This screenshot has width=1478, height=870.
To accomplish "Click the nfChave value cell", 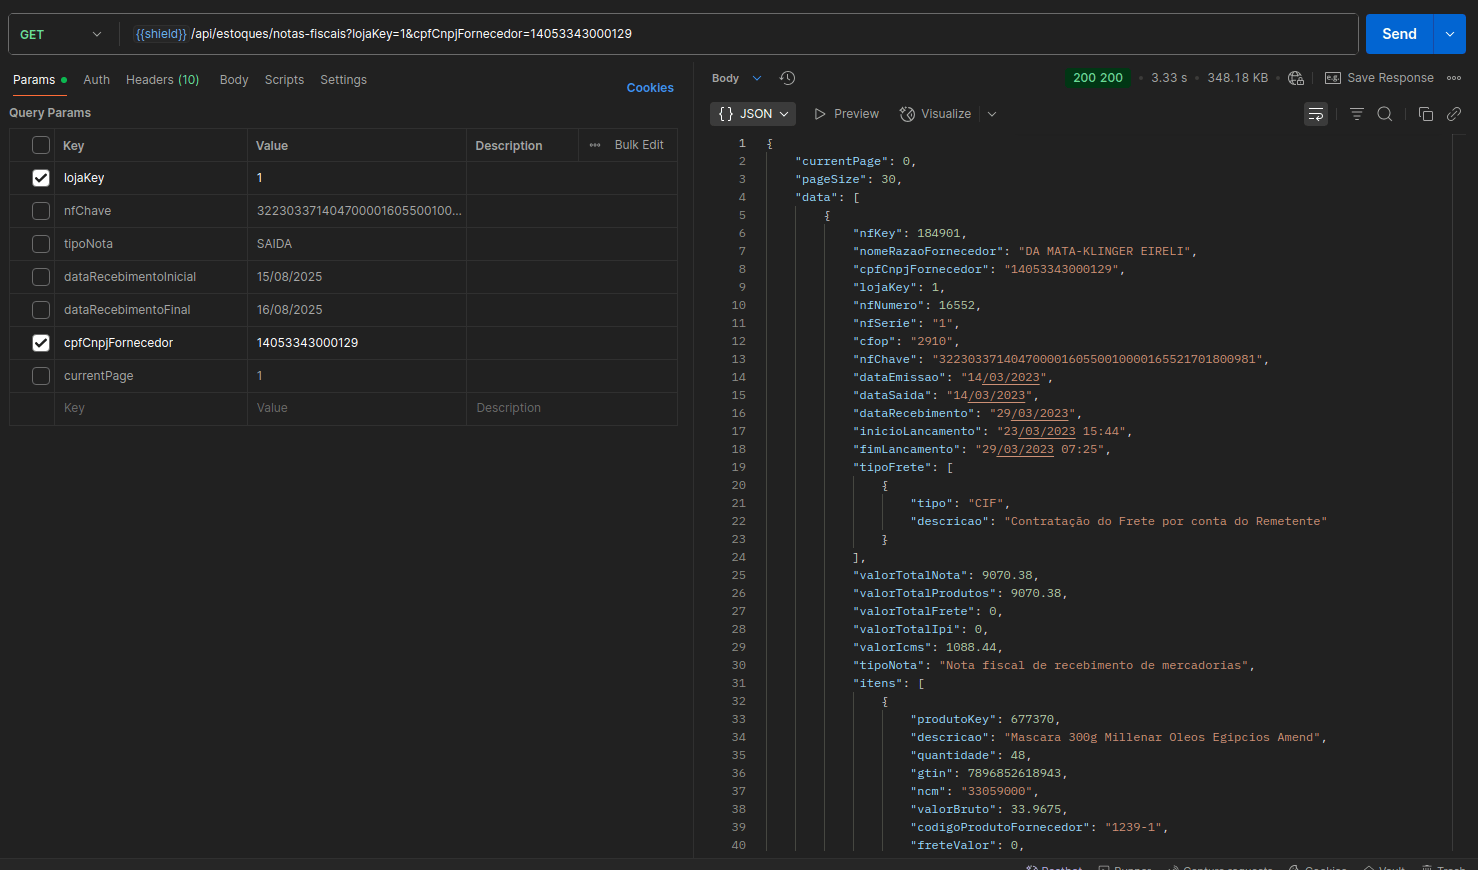I will [357, 211].
